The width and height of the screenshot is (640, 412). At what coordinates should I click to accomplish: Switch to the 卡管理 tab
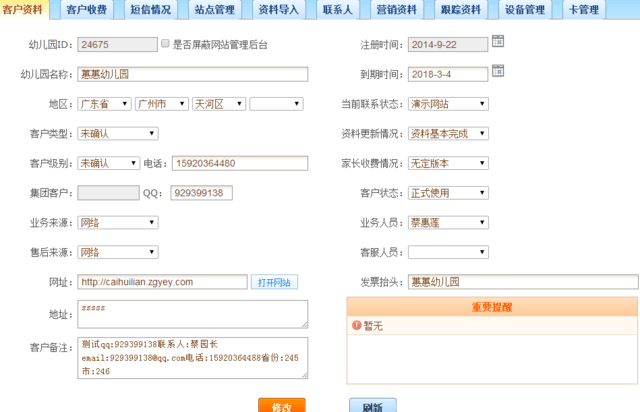tap(584, 9)
